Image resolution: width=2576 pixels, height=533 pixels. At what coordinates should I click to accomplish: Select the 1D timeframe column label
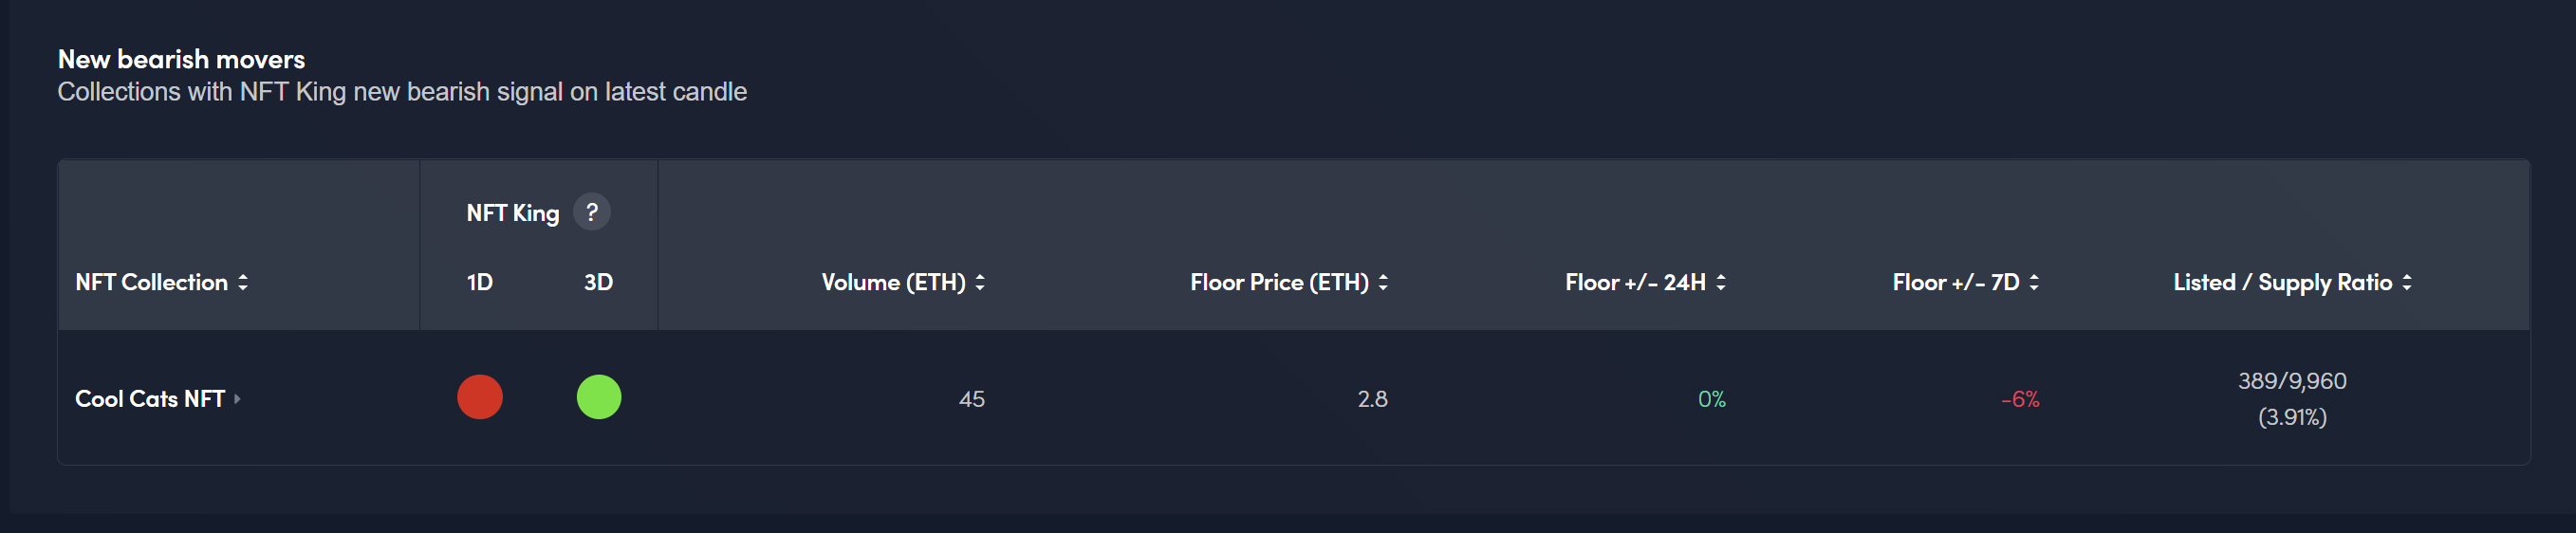[x=480, y=283]
